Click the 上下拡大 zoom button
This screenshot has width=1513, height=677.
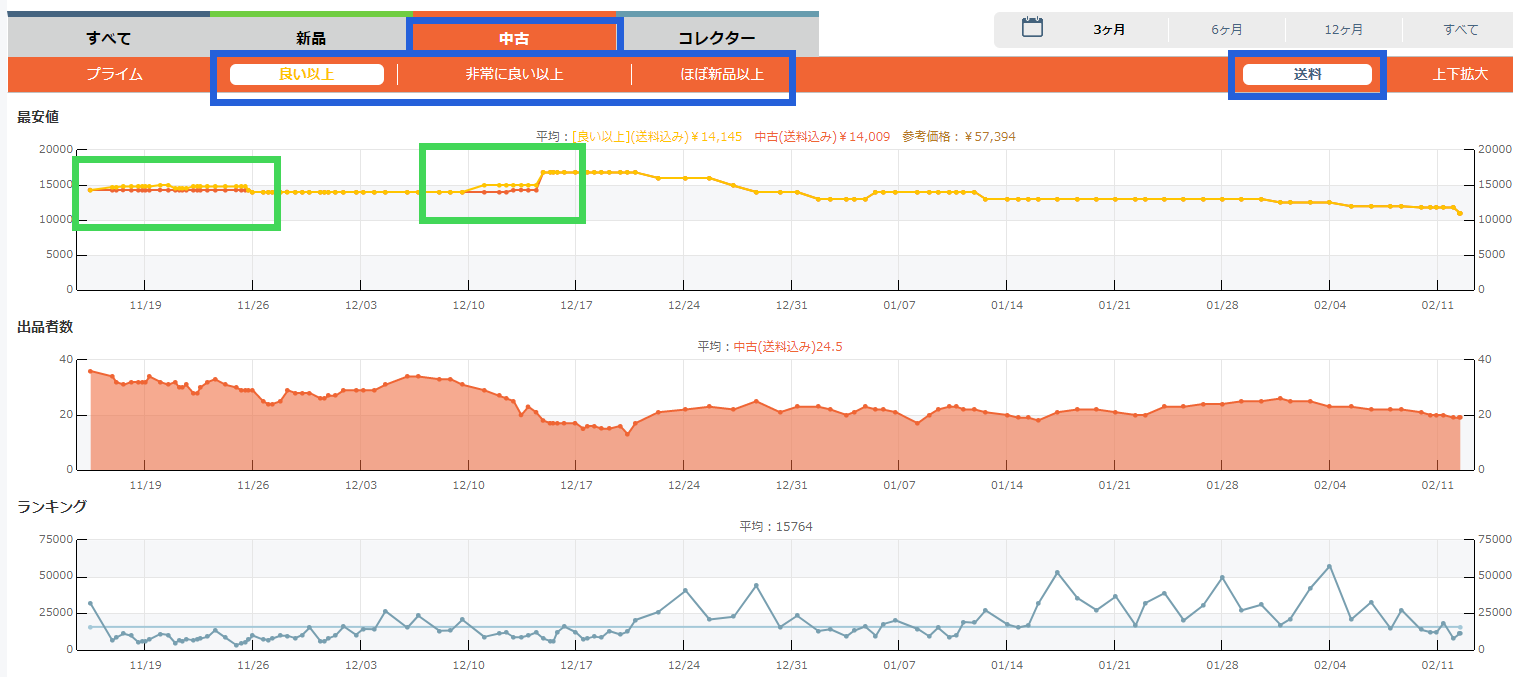tap(1460, 74)
